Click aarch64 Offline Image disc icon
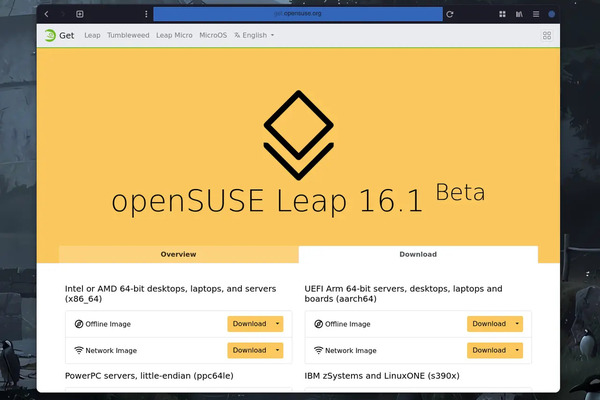The height and width of the screenshot is (400, 600). pos(318,324)
